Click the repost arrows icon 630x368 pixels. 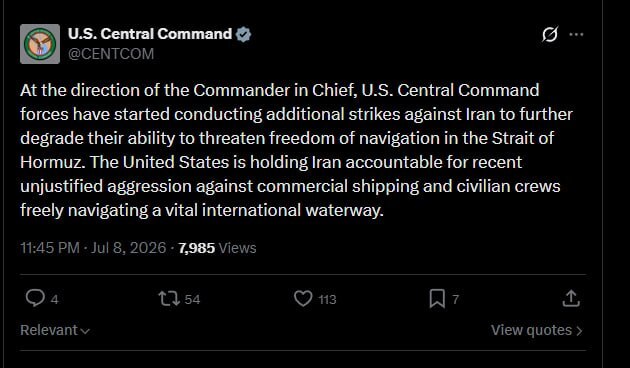pyautogui.click(x=169, y=299)
